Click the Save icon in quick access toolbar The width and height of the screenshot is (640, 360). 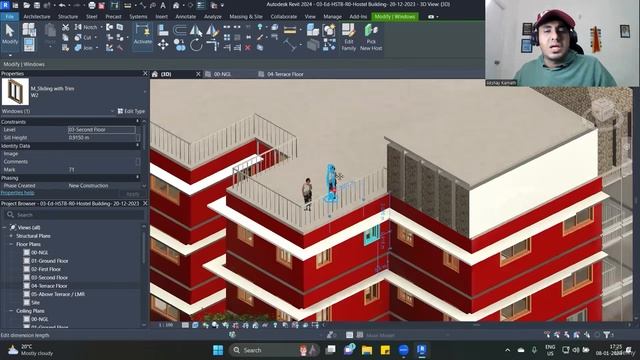37,5
